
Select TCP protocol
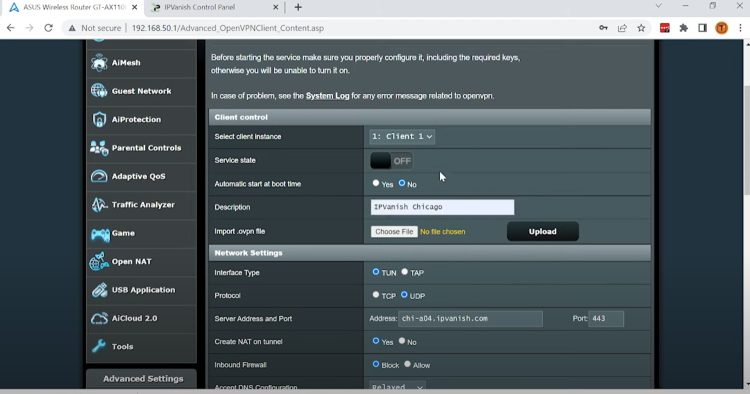(x=376, y=295)
